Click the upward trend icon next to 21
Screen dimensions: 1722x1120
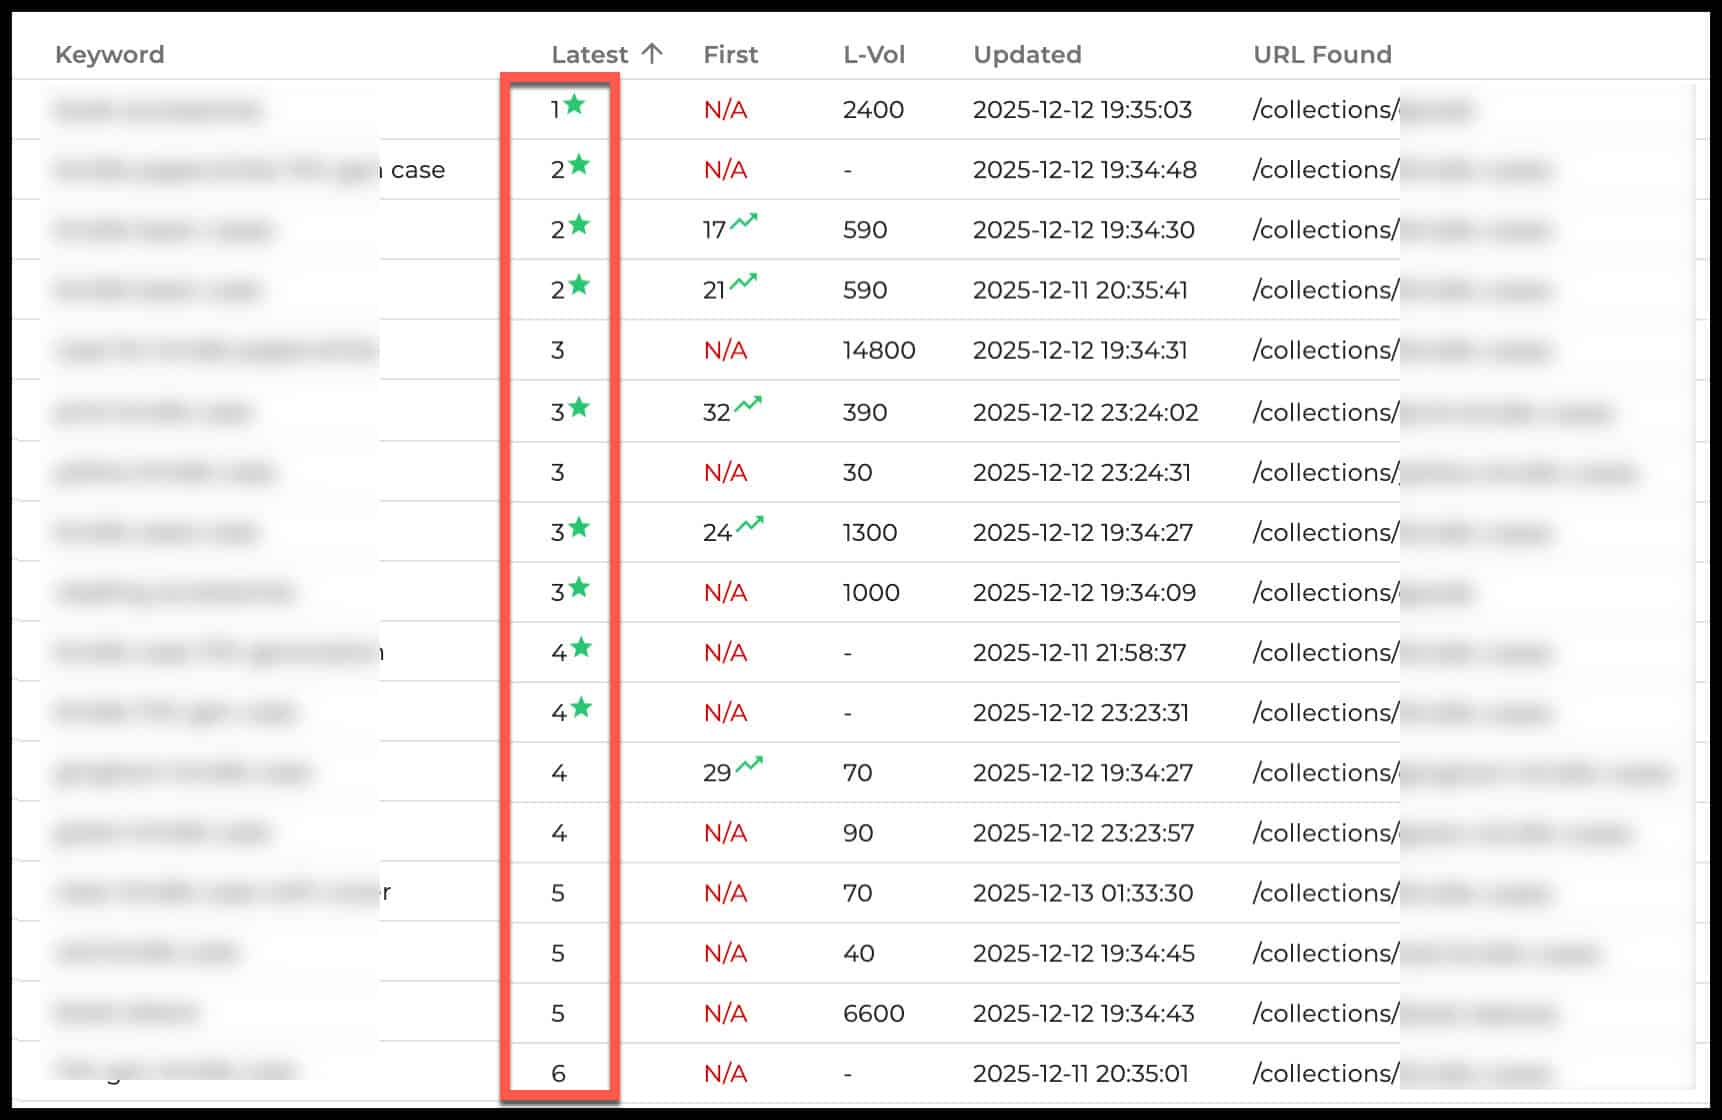click(743, 282)
